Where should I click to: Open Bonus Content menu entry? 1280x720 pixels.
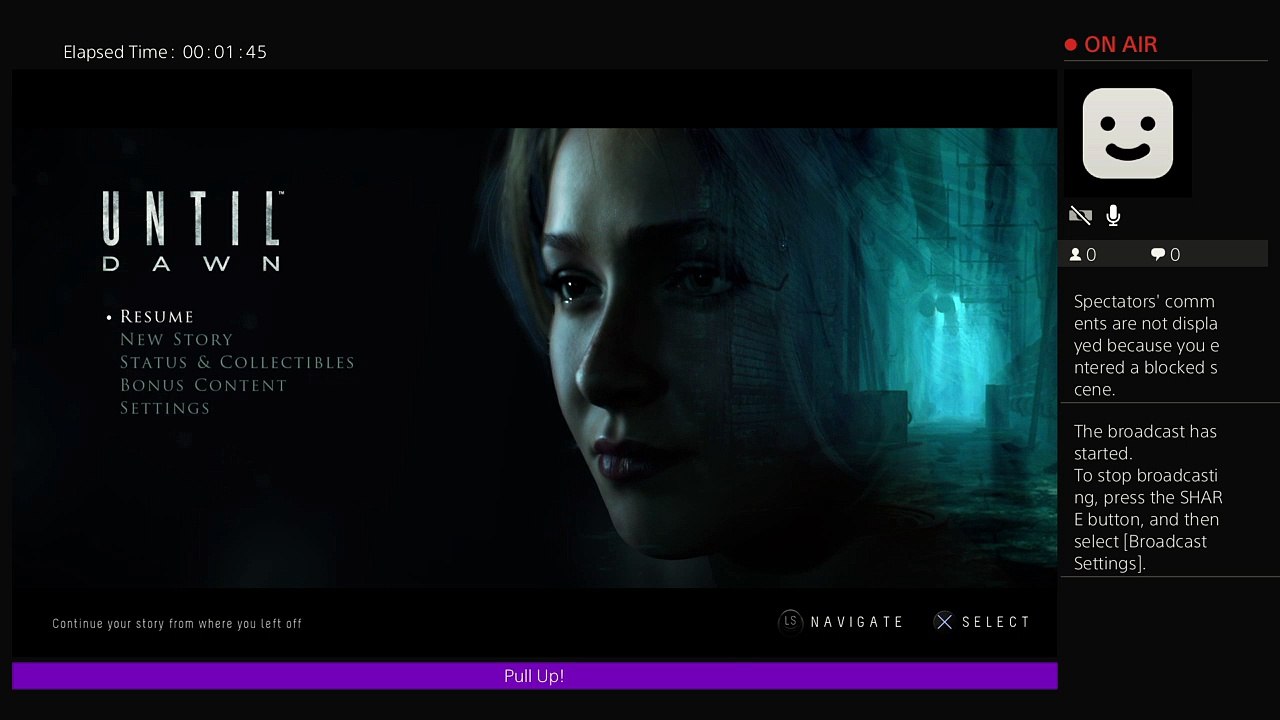tap(203, 385)
